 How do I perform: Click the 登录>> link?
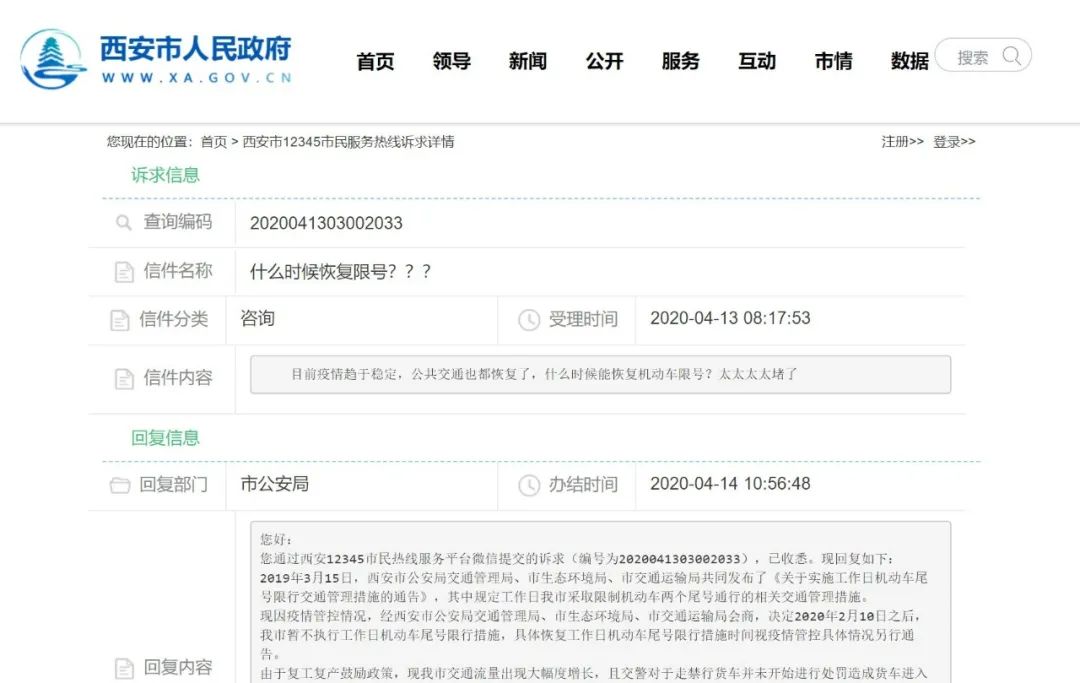[x=954, y=142]
